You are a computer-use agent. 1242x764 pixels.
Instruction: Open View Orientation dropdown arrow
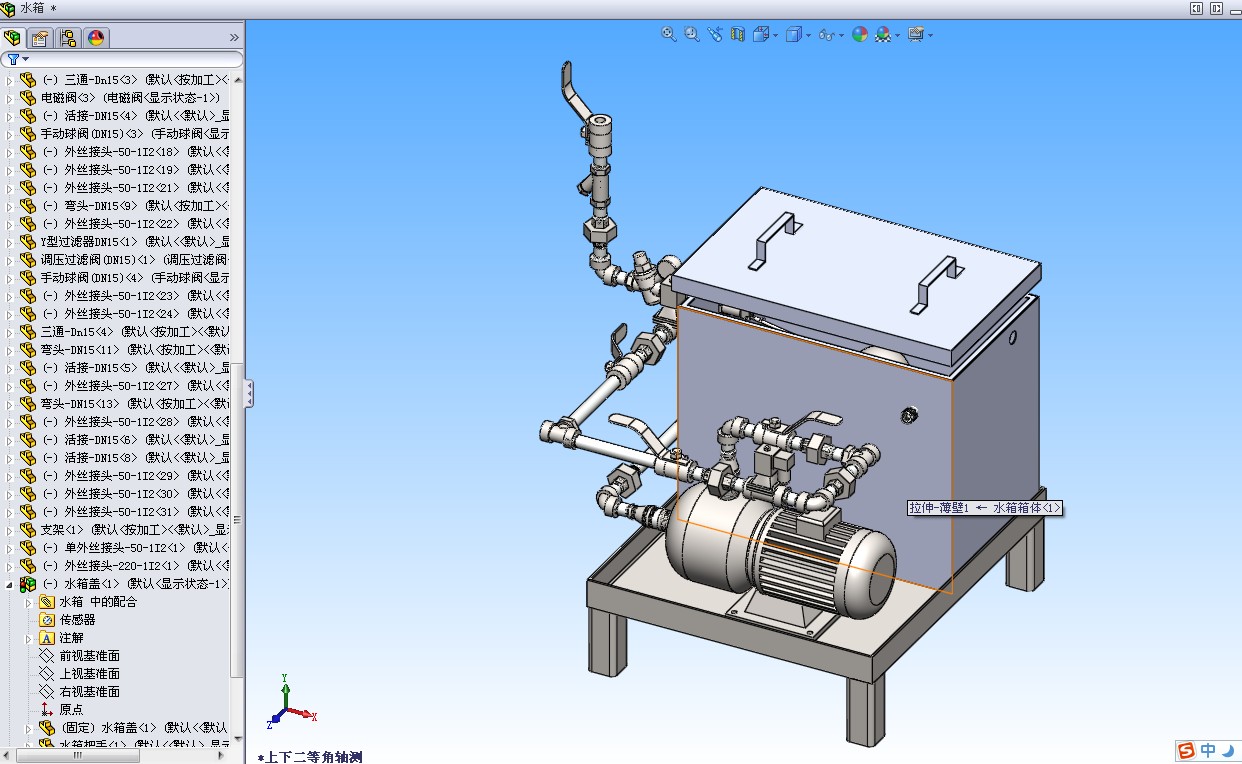pos(776,35)
